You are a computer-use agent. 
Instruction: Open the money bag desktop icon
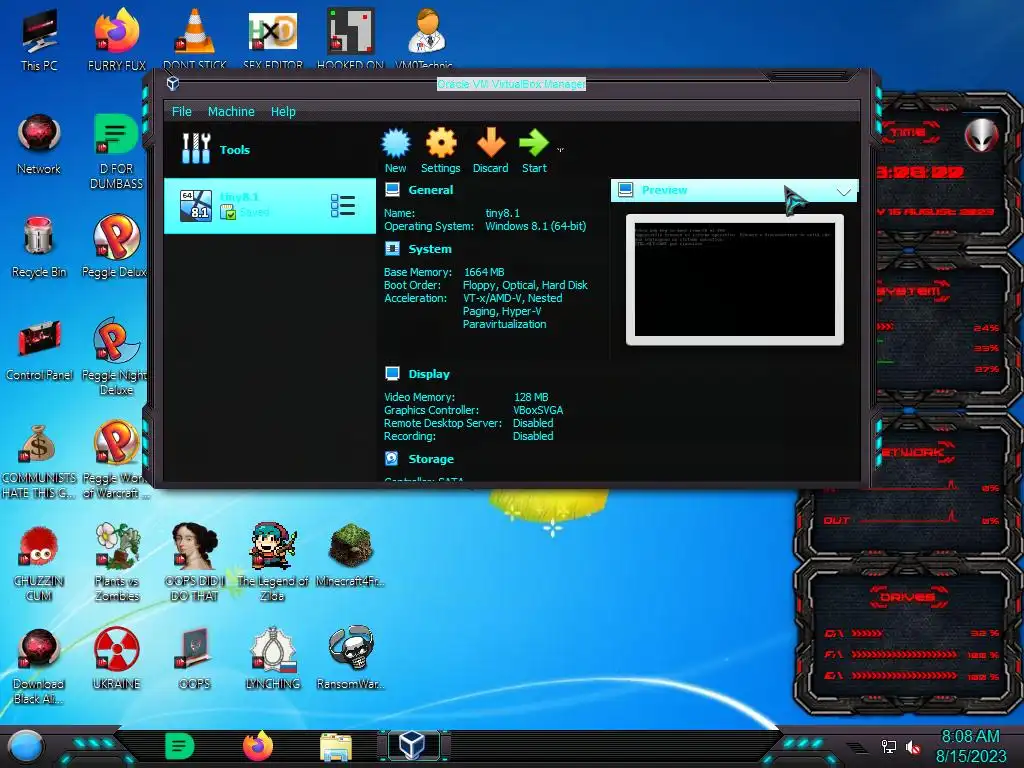tap(39, 461)
